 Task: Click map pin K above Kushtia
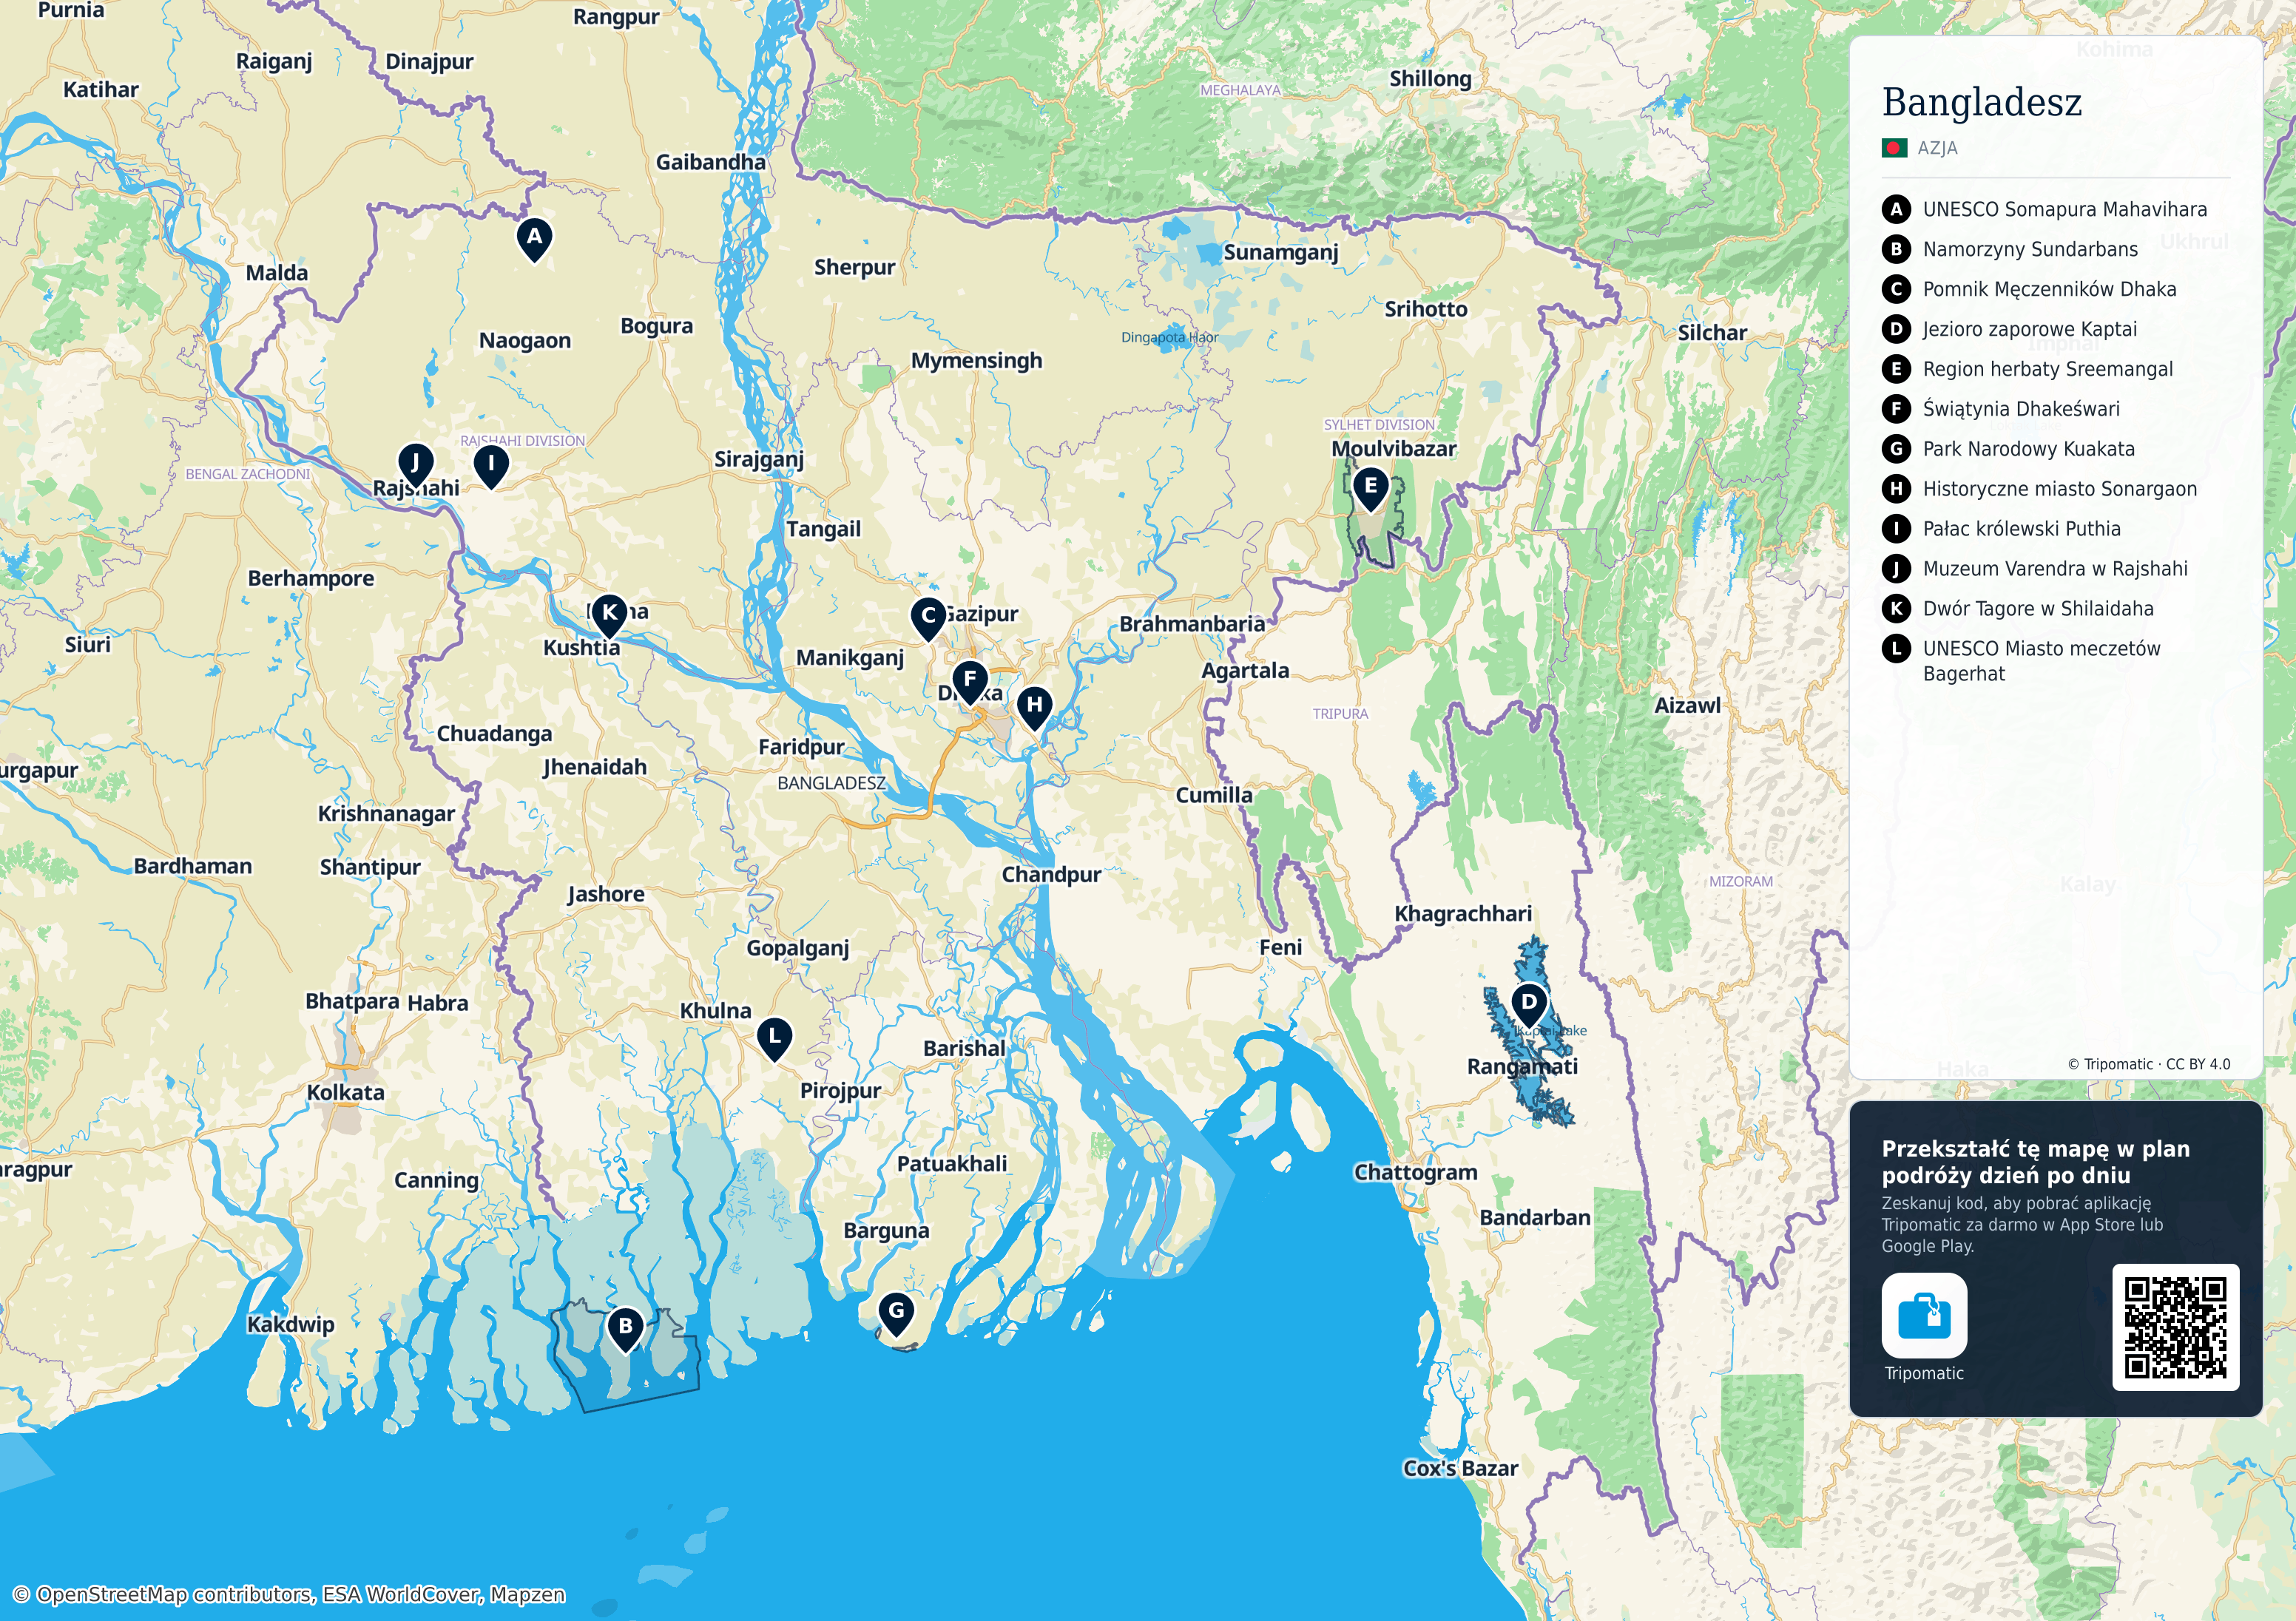click(x=609, y=615)
